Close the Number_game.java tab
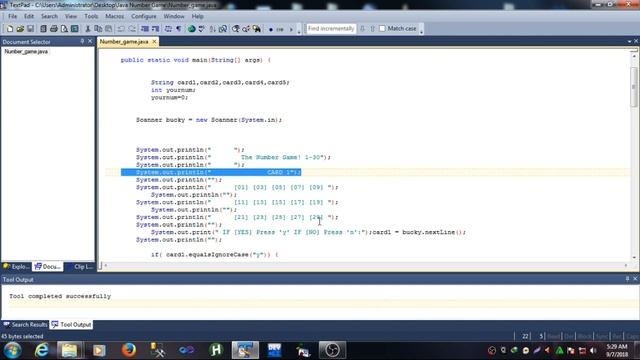The height and width of the screenshot is (360, 640). [x=154, y=42]
